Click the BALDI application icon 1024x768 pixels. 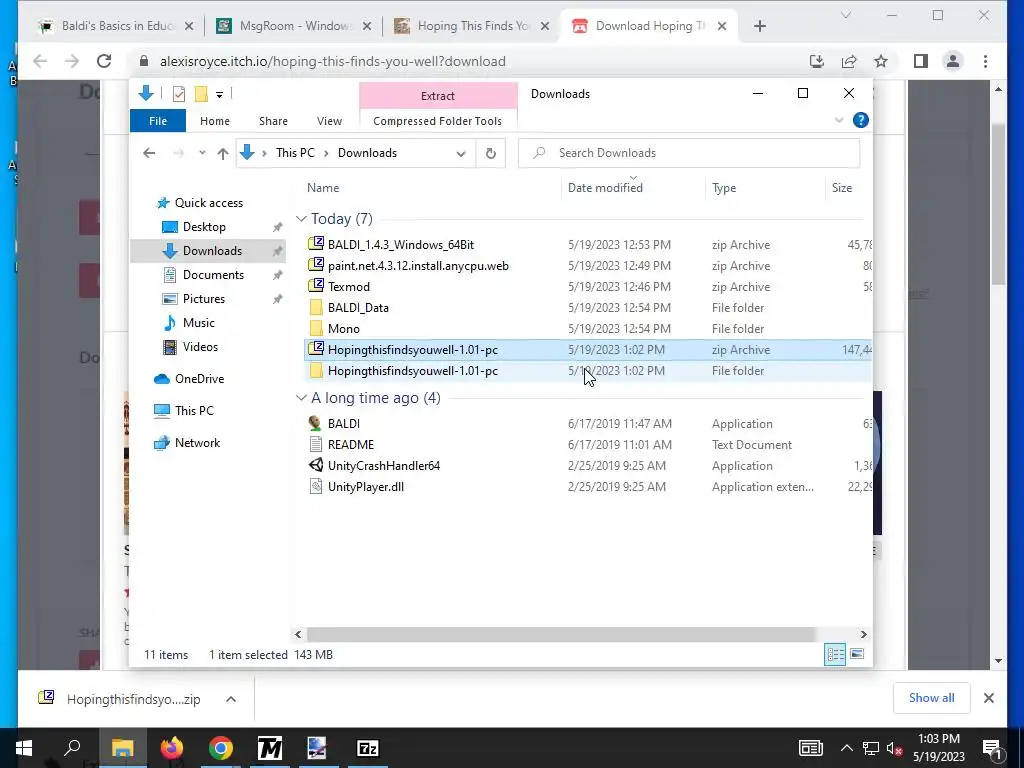(x=315, y=423)
